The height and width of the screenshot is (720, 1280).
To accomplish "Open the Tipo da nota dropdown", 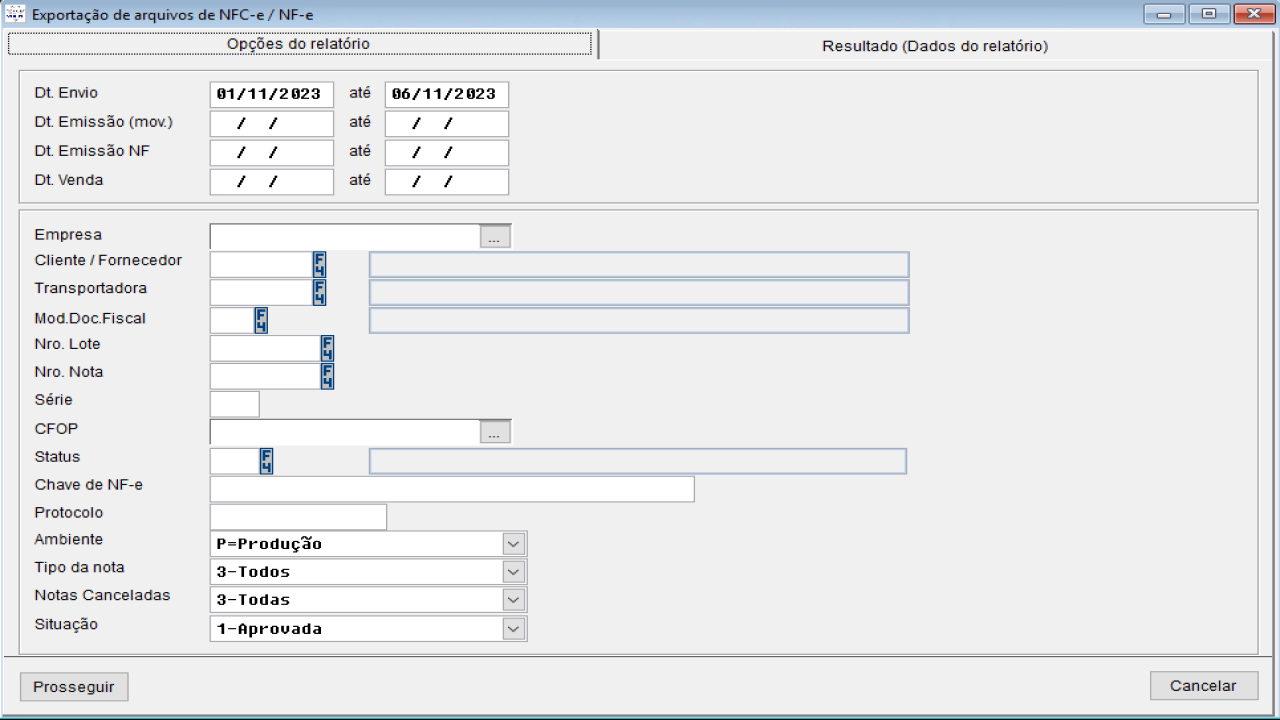I will (513, 572).
